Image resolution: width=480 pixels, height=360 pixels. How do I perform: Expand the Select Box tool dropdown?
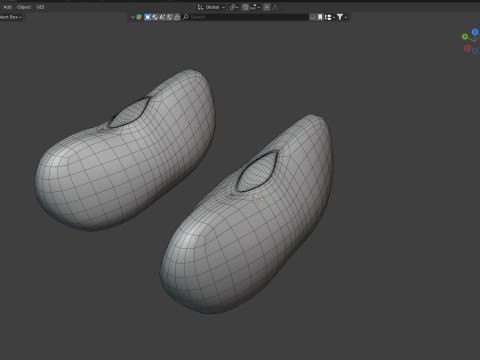[11, 17]
